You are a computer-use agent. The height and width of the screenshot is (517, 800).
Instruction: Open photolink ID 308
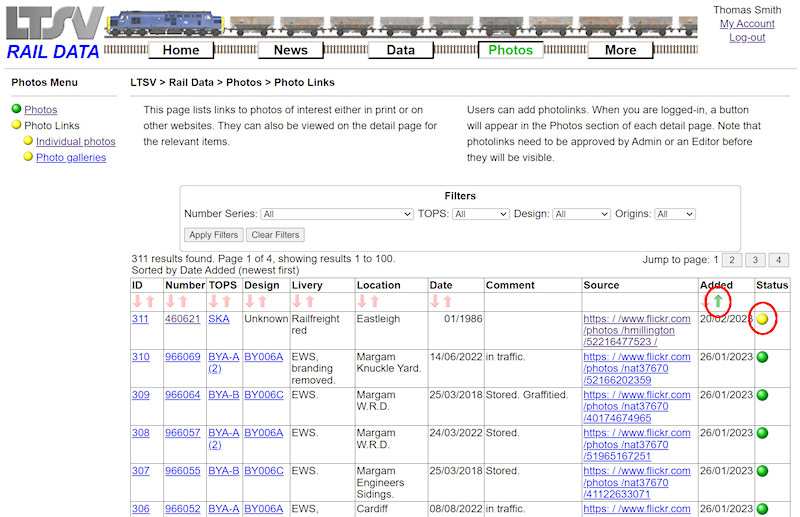[x=141, y=433]
